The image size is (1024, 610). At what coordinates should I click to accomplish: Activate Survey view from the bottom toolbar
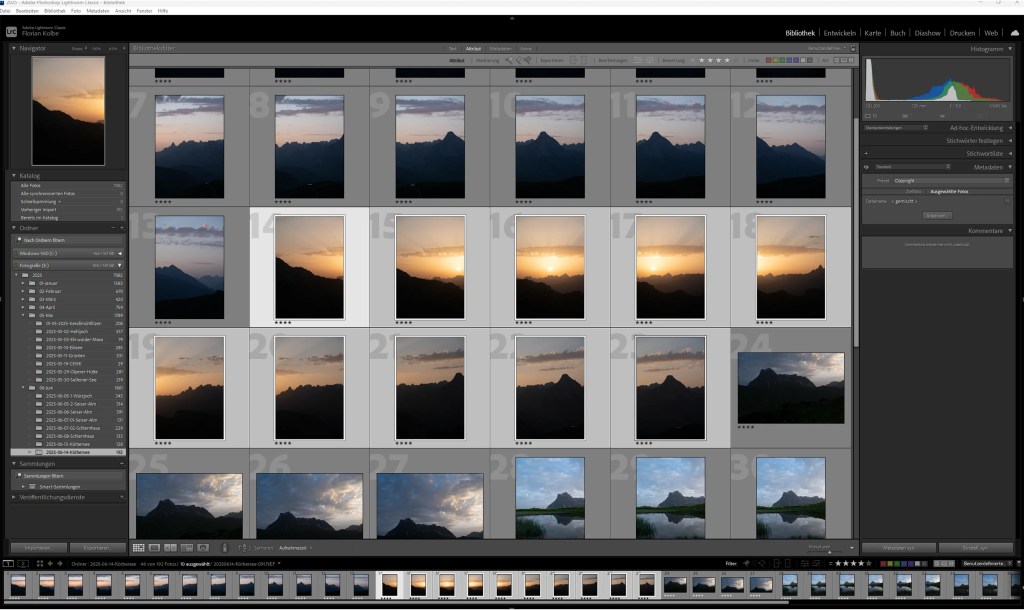188,547
